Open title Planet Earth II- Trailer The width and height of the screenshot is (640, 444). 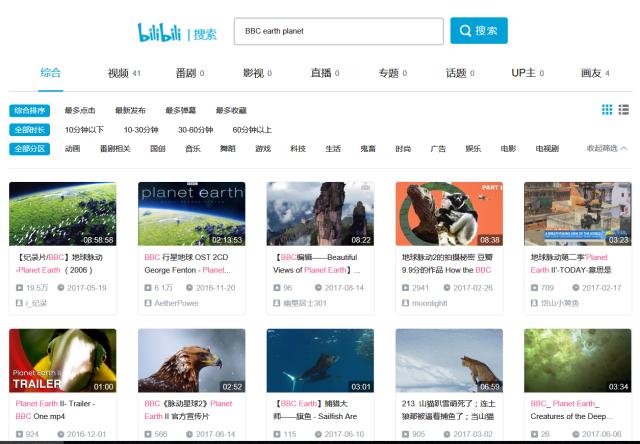click(x=55, y=410)
